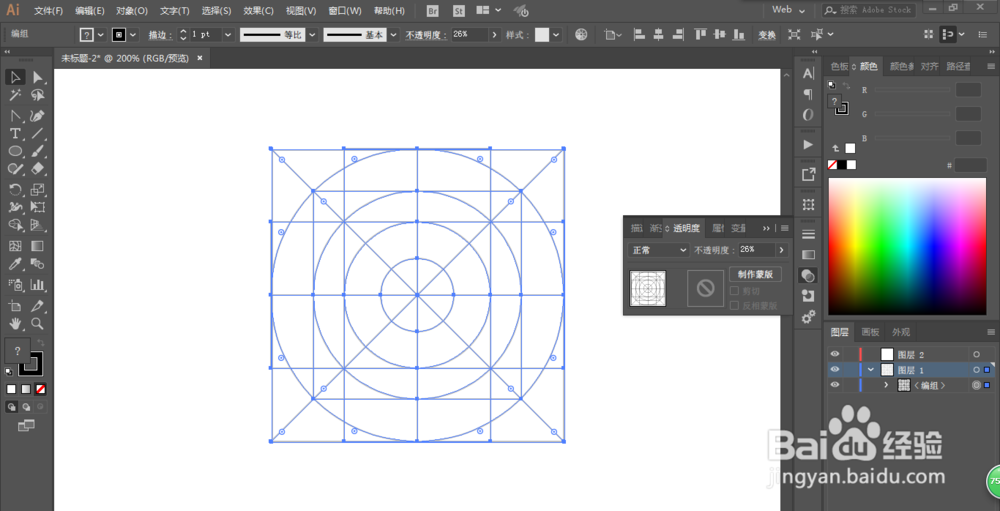Click horizontal align center icon
Image resolution: width=1000 pixels, height=511 pixels.
(x=659, y=34)
